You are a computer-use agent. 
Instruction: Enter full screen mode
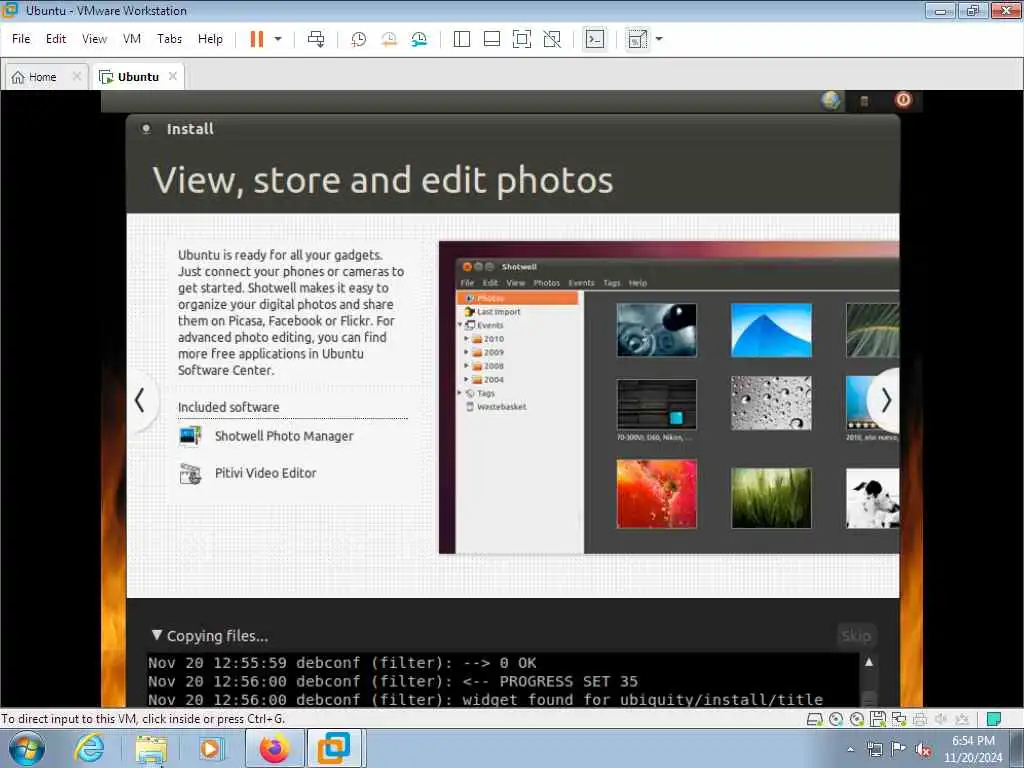coord(522,39)
